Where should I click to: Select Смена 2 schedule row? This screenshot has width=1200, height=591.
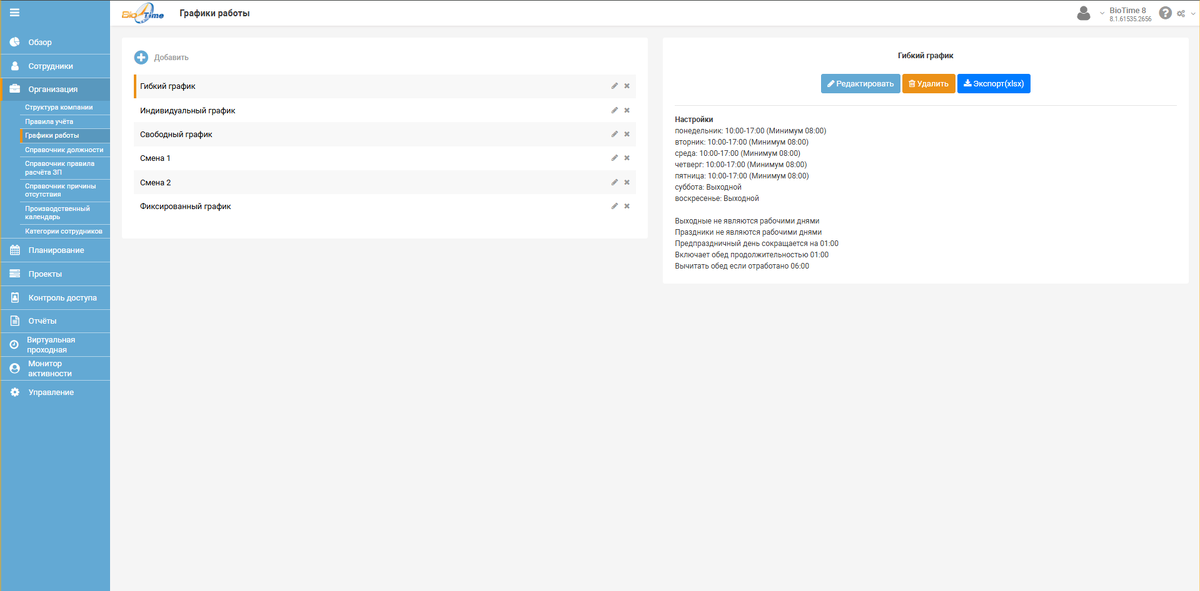(x=385, y=182)
